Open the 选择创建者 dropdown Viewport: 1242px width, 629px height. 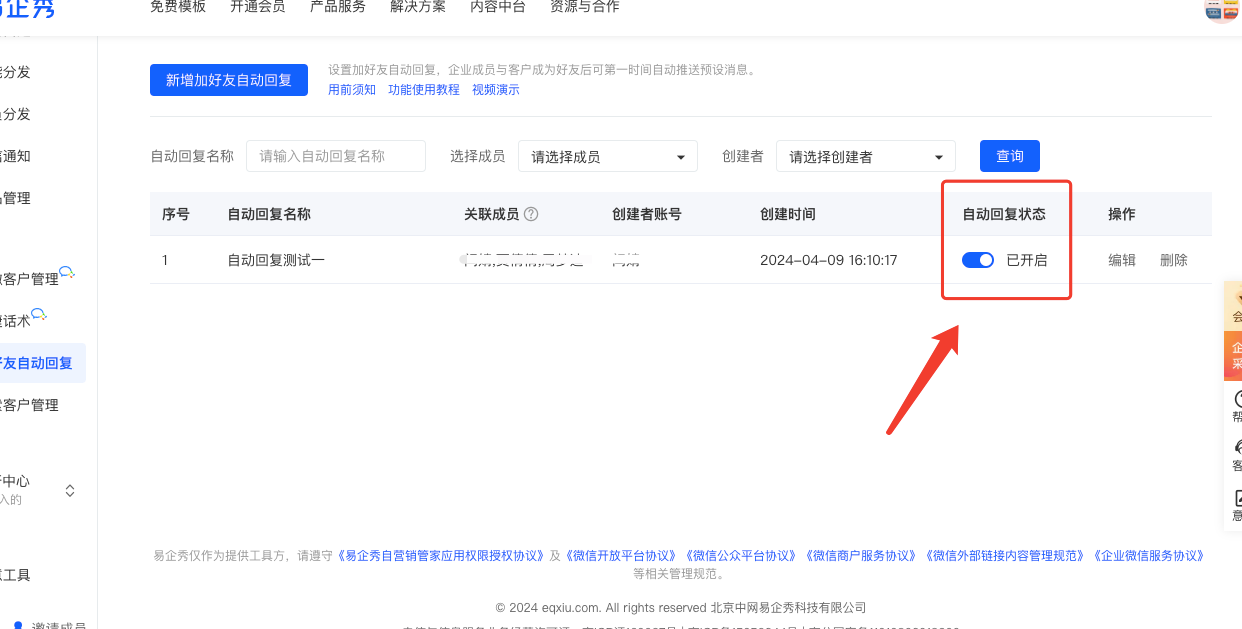click(865, 157)
